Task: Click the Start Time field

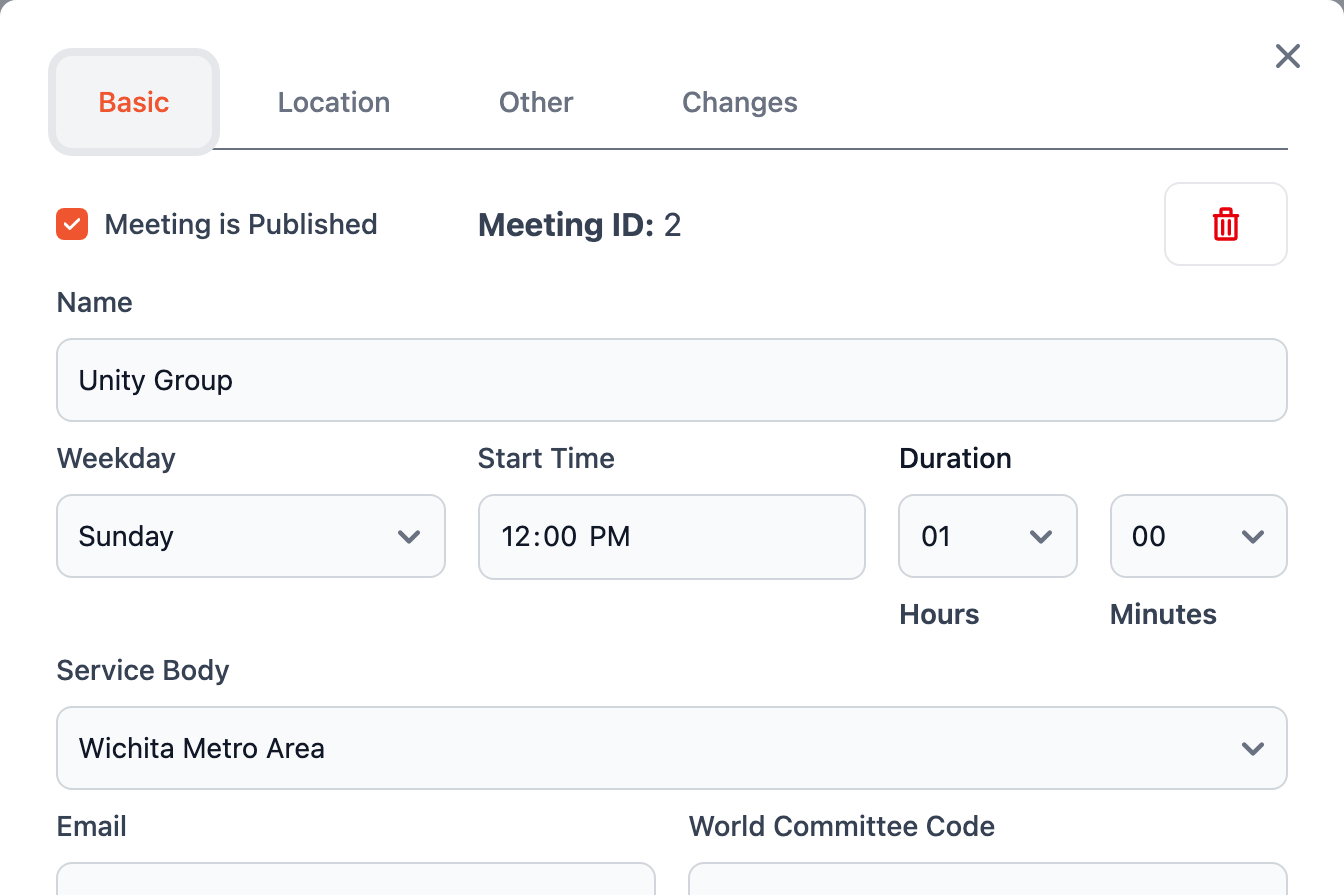Action: point(672,536)
